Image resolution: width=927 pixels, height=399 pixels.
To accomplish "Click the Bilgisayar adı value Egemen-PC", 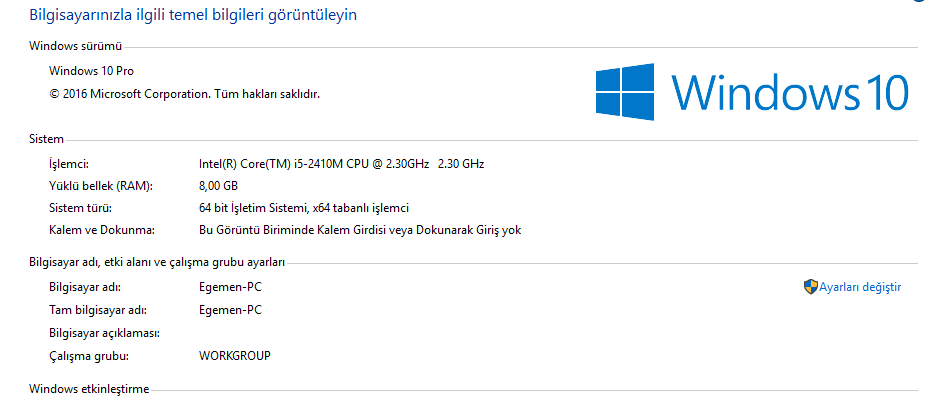I will pyautogui.click(x=231, y=288).
